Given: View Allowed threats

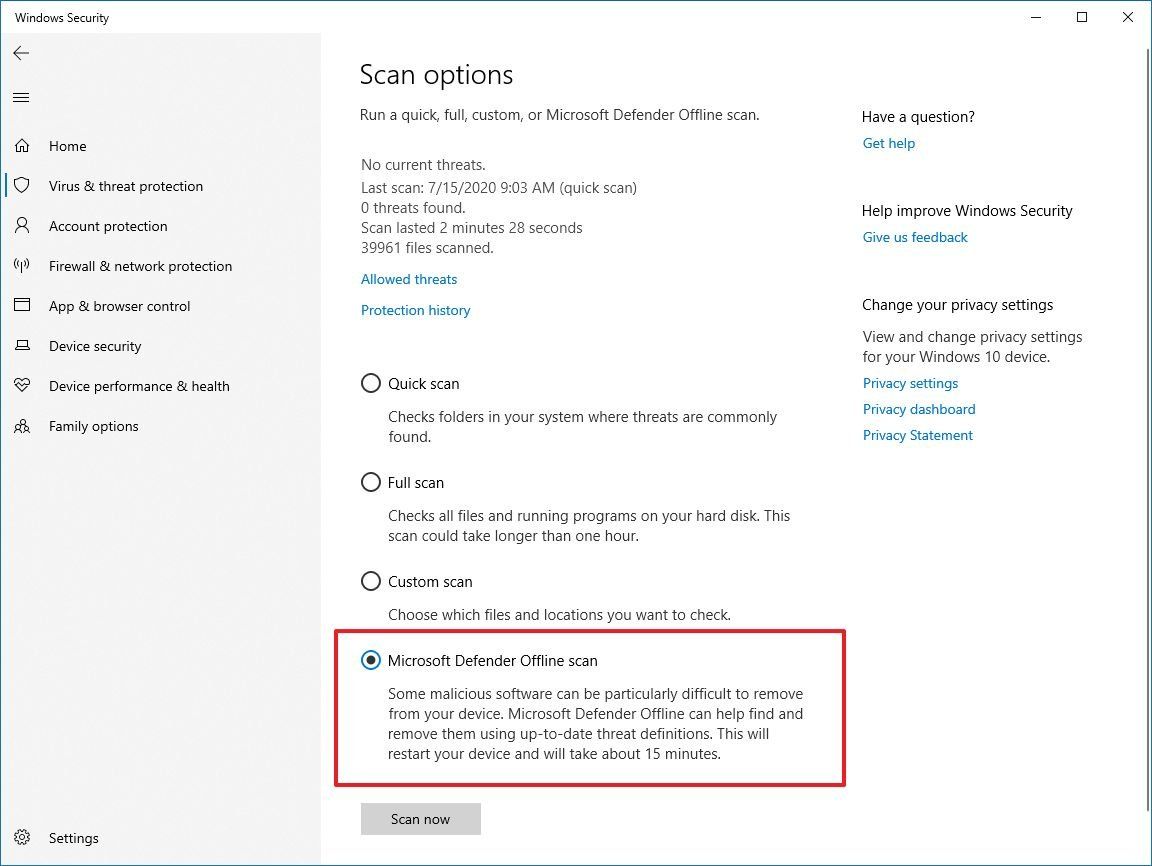Looking at the screenshot, I should point(408,279).
